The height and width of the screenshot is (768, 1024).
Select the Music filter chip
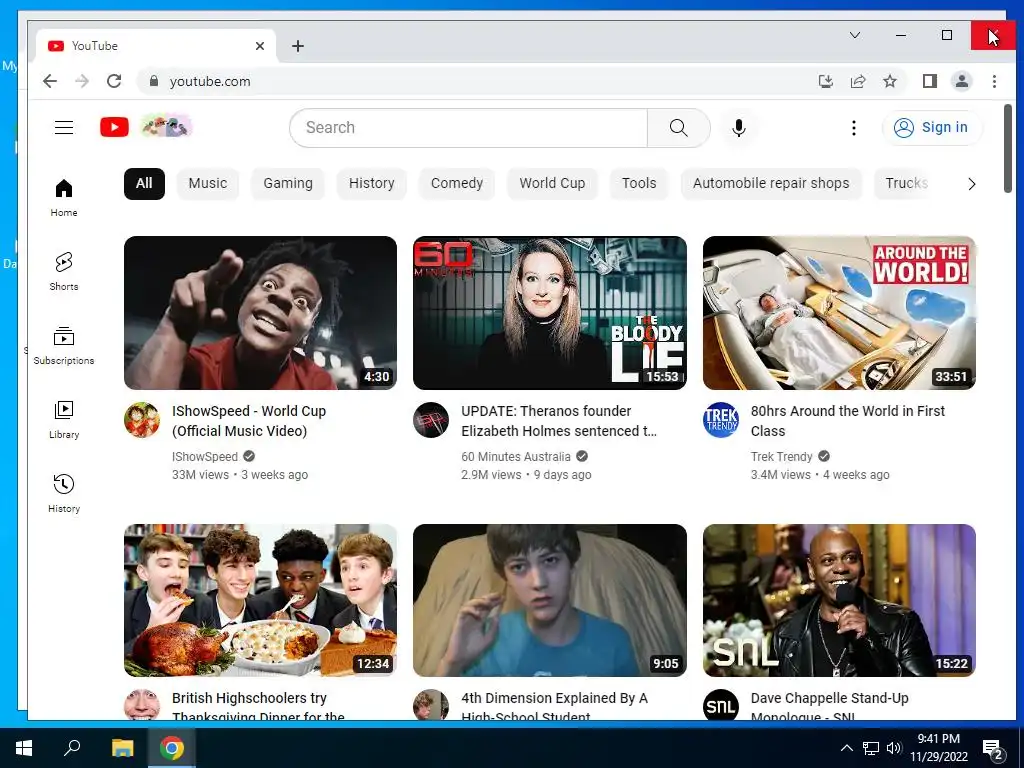(x=208, y=184)
